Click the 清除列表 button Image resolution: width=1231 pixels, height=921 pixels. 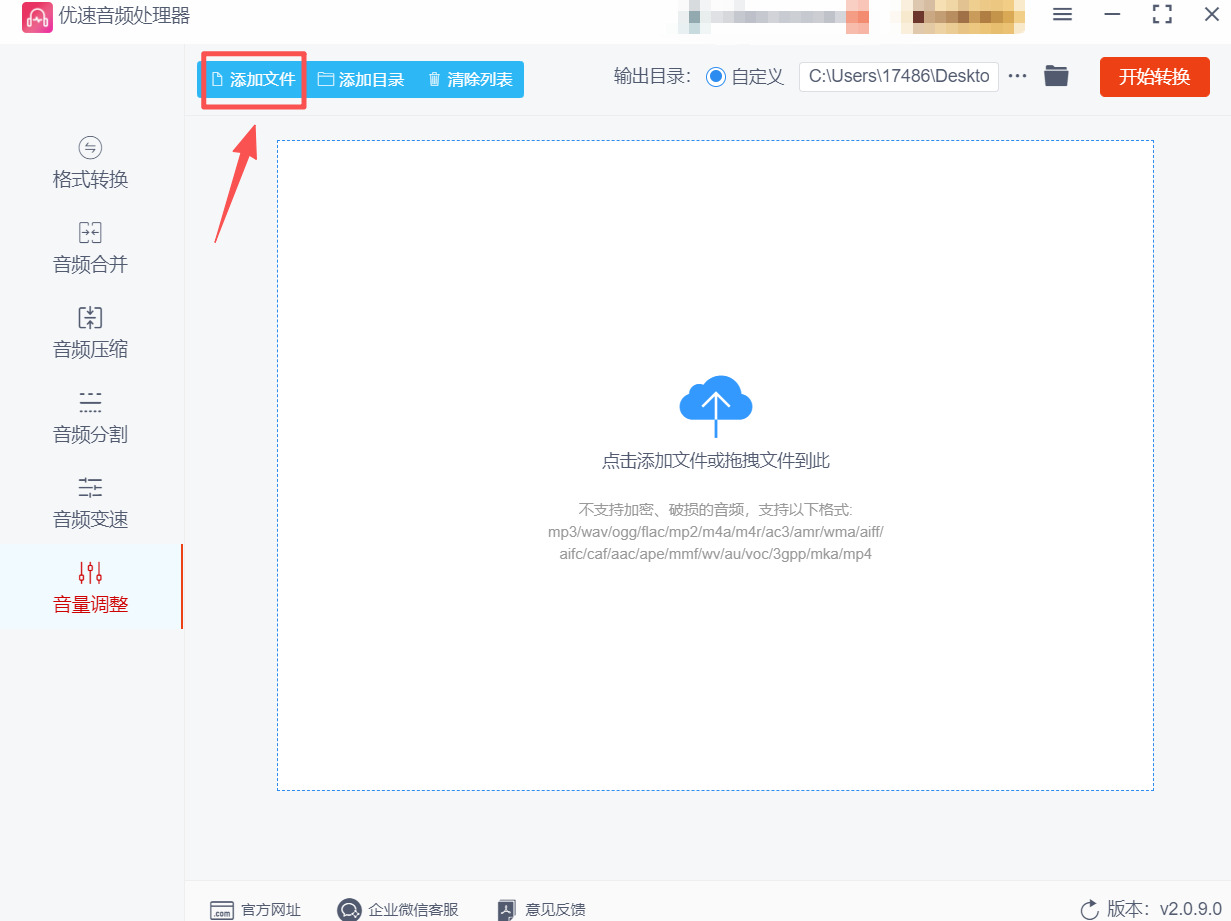point(470,79)
